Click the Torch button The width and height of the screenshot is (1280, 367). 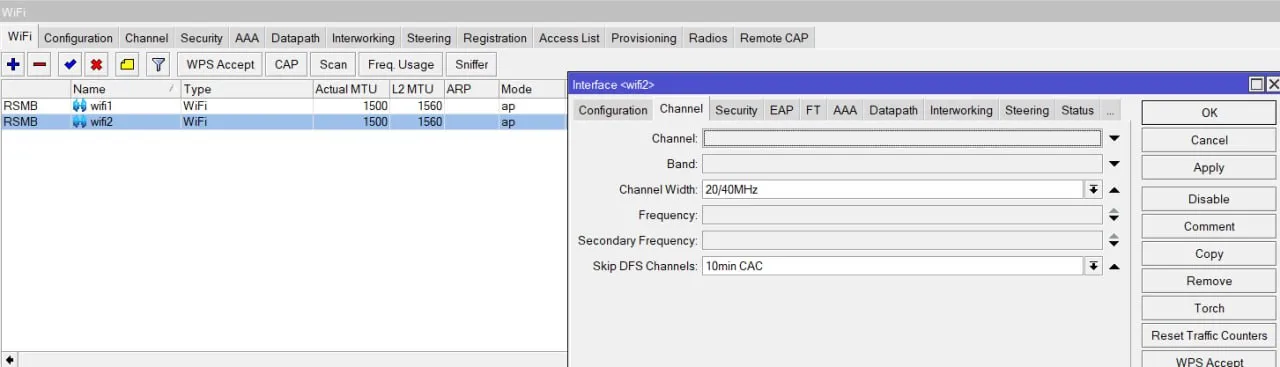coord(1209,308)
